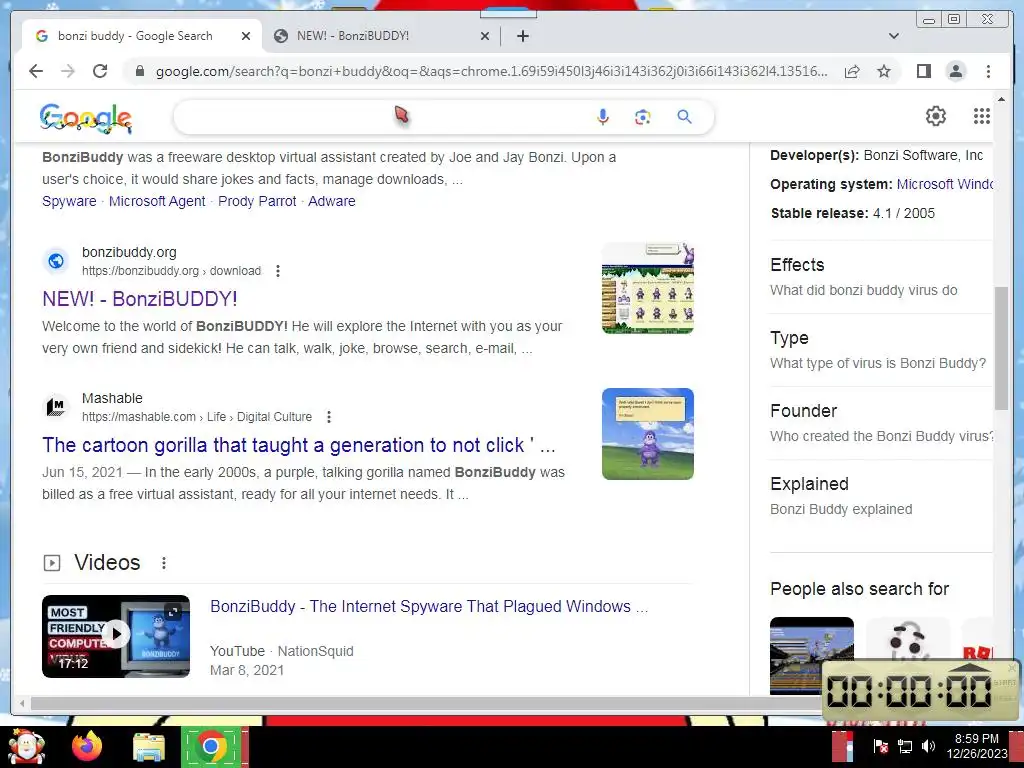1024x768 pixels.
Task: Click Chrome icon on the taskbar
Action: pyautogui.click(x=210, y=746)
